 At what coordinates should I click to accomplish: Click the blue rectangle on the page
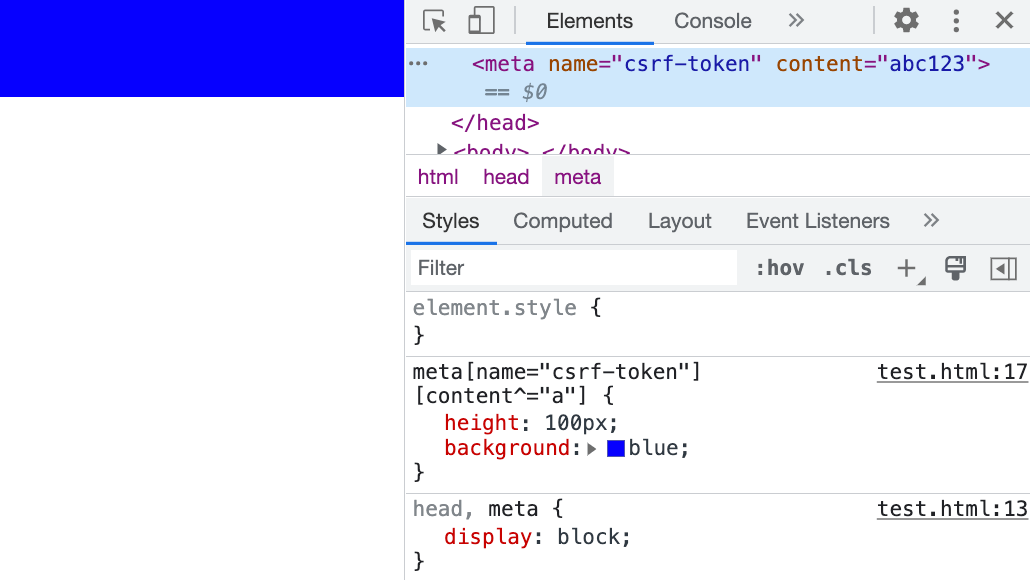[202, 49]
